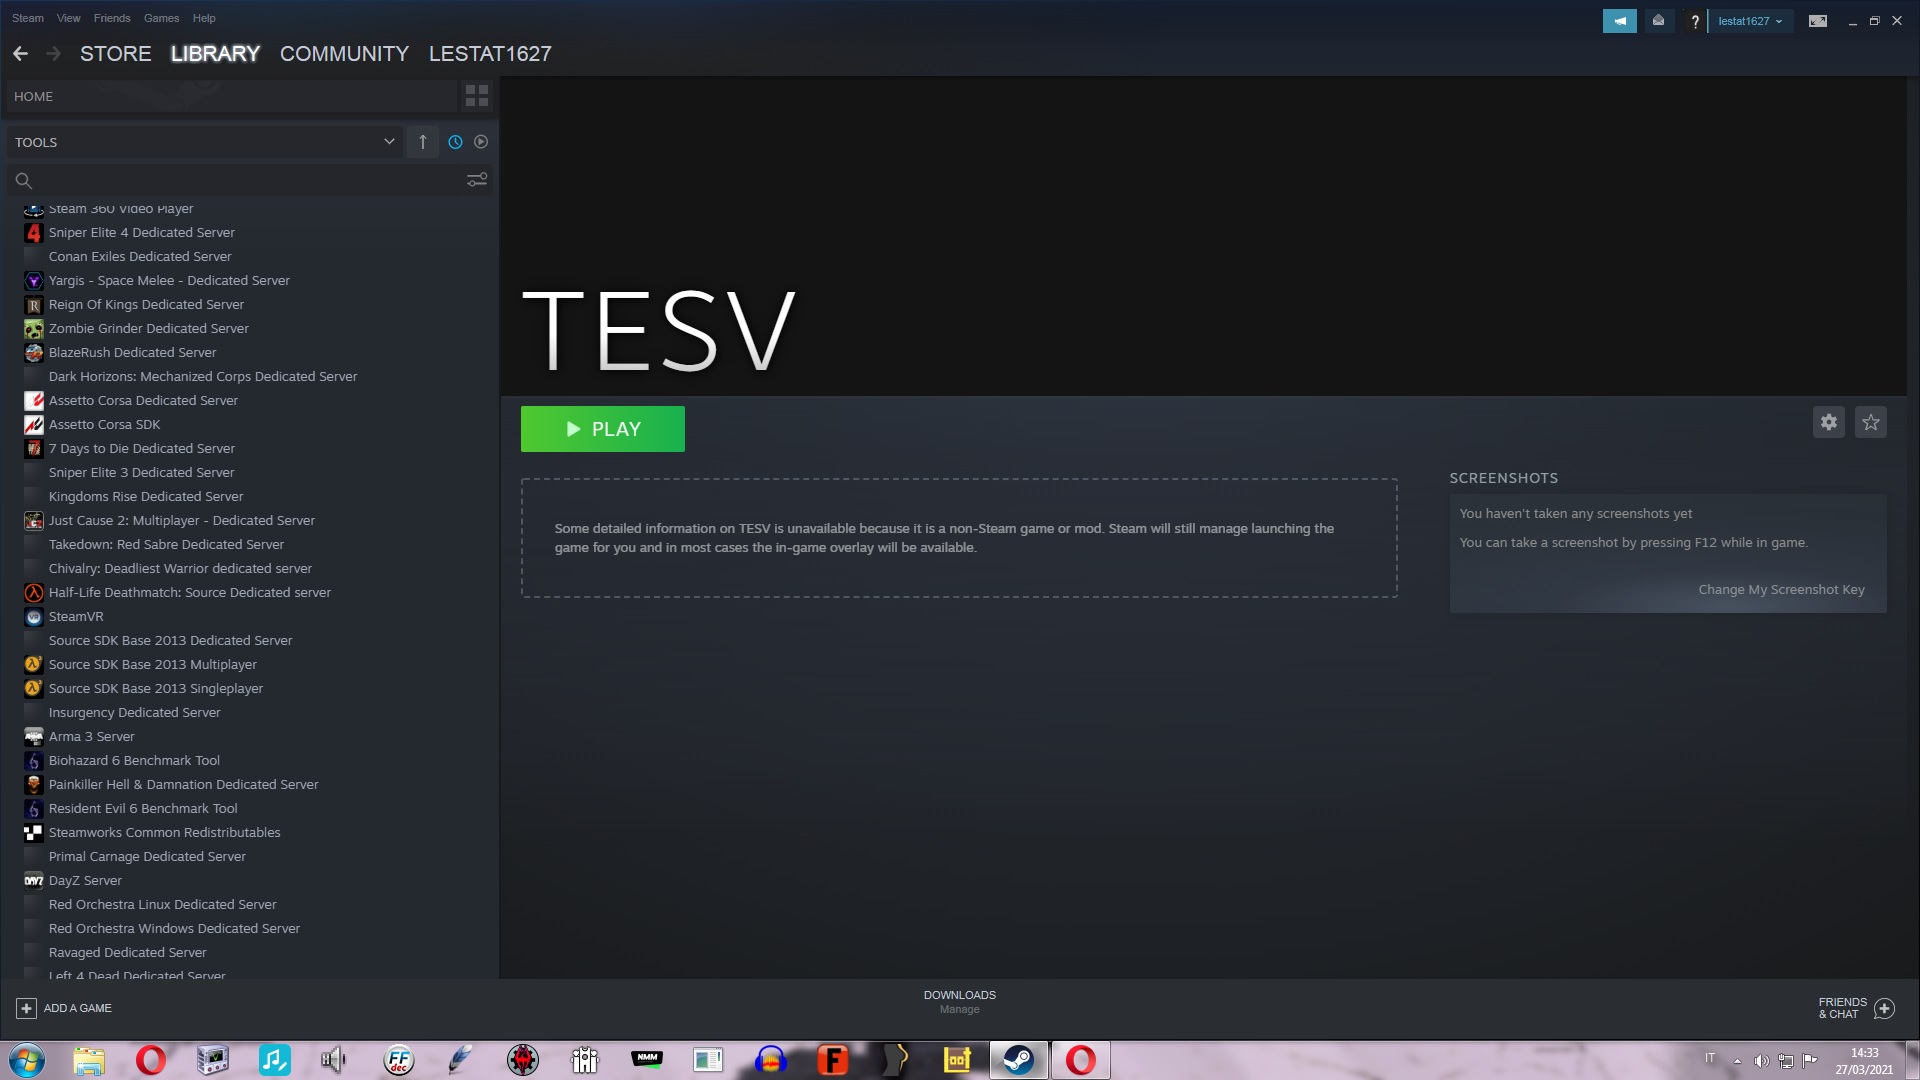1920x1080 pixels.
Task: Select Reign Of Kings Dedicated Server
Action: click(x=146, y=304)
